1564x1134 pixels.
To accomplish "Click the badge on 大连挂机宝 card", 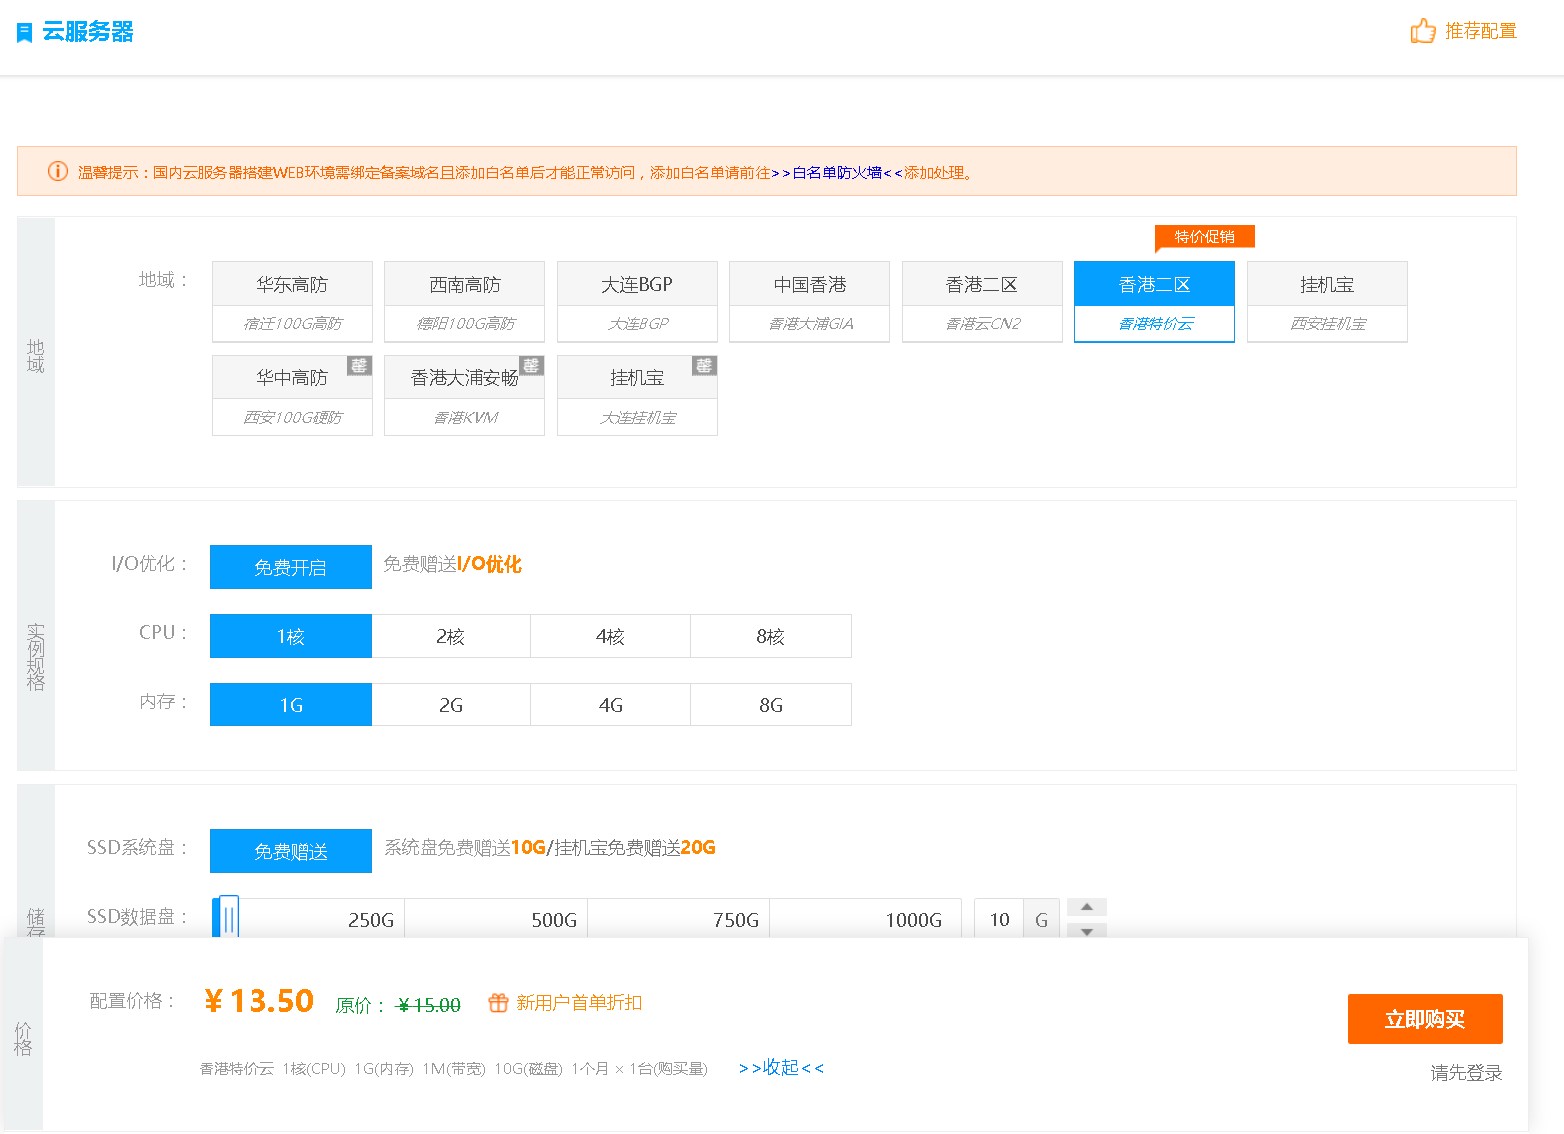I will tap(705, 365).
